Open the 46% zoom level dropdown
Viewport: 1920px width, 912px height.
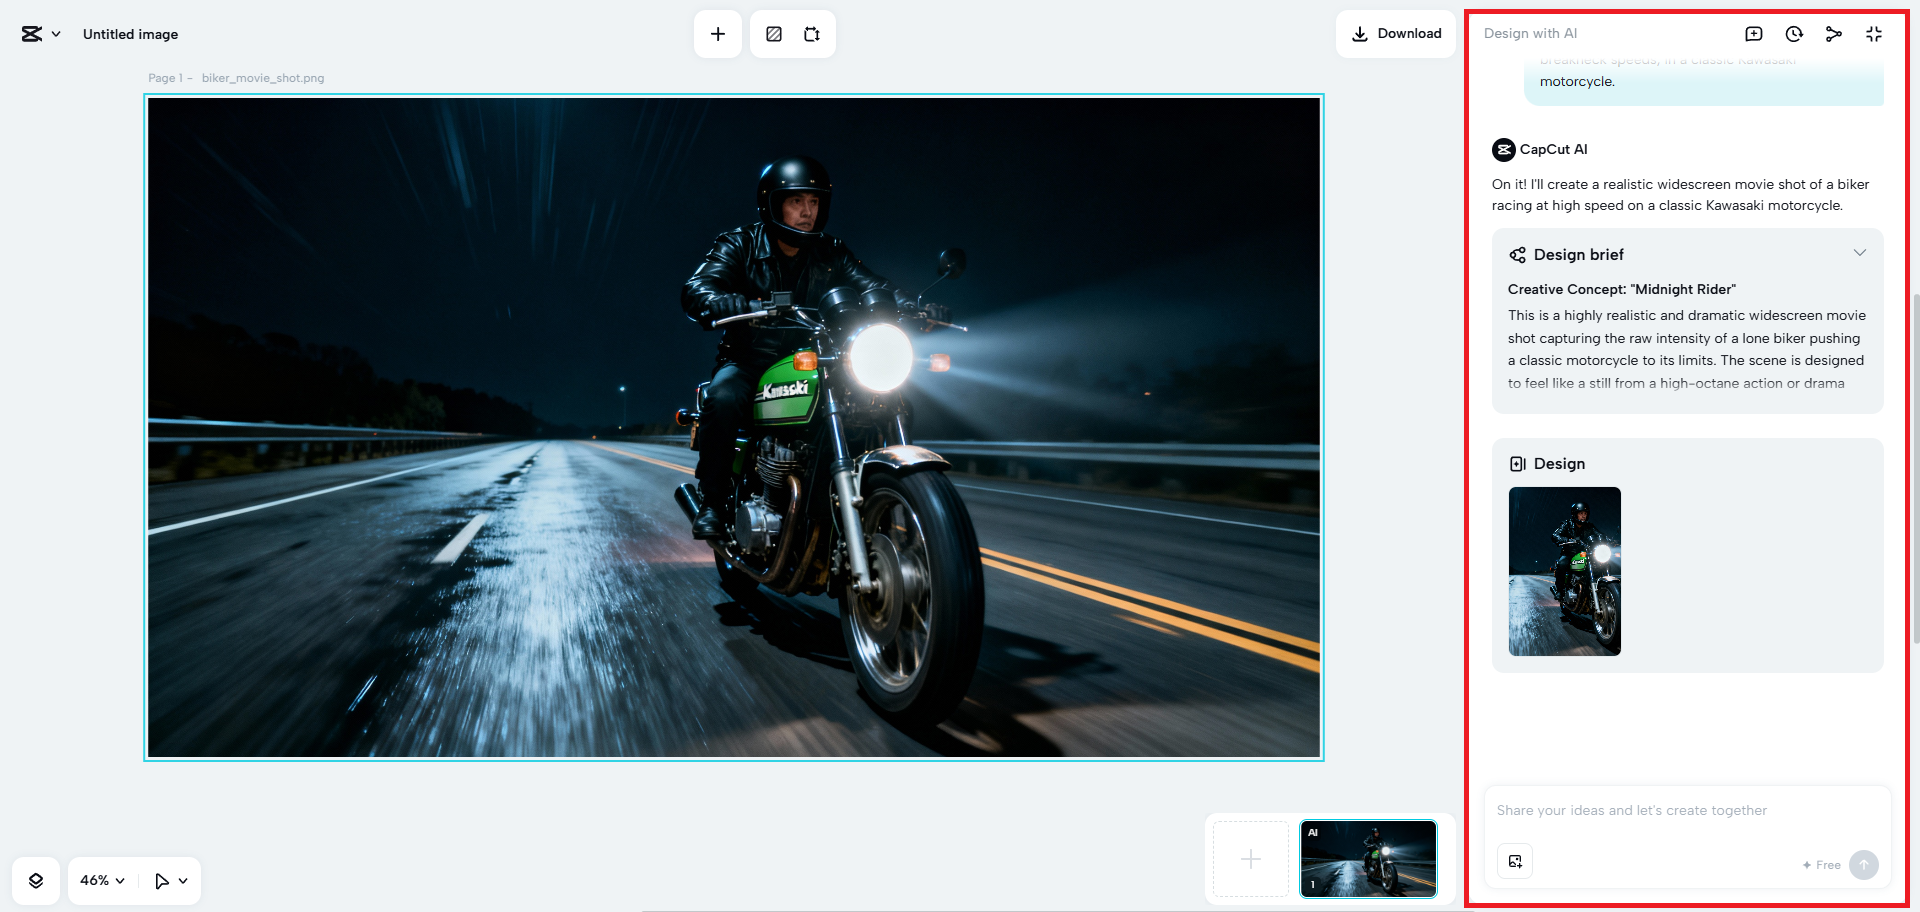102,881
